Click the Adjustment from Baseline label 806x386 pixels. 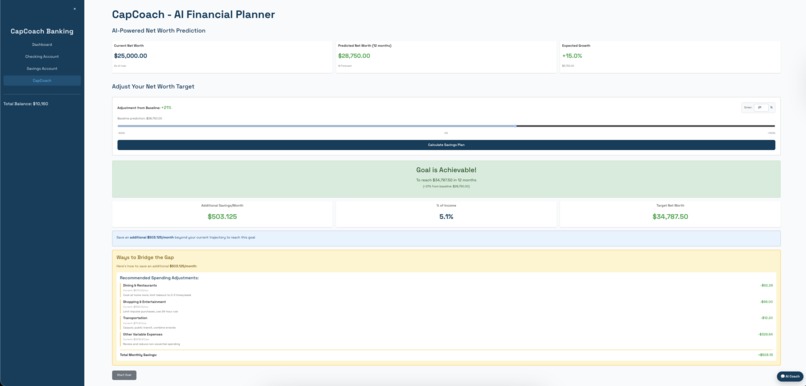click(x=139, y=108)
